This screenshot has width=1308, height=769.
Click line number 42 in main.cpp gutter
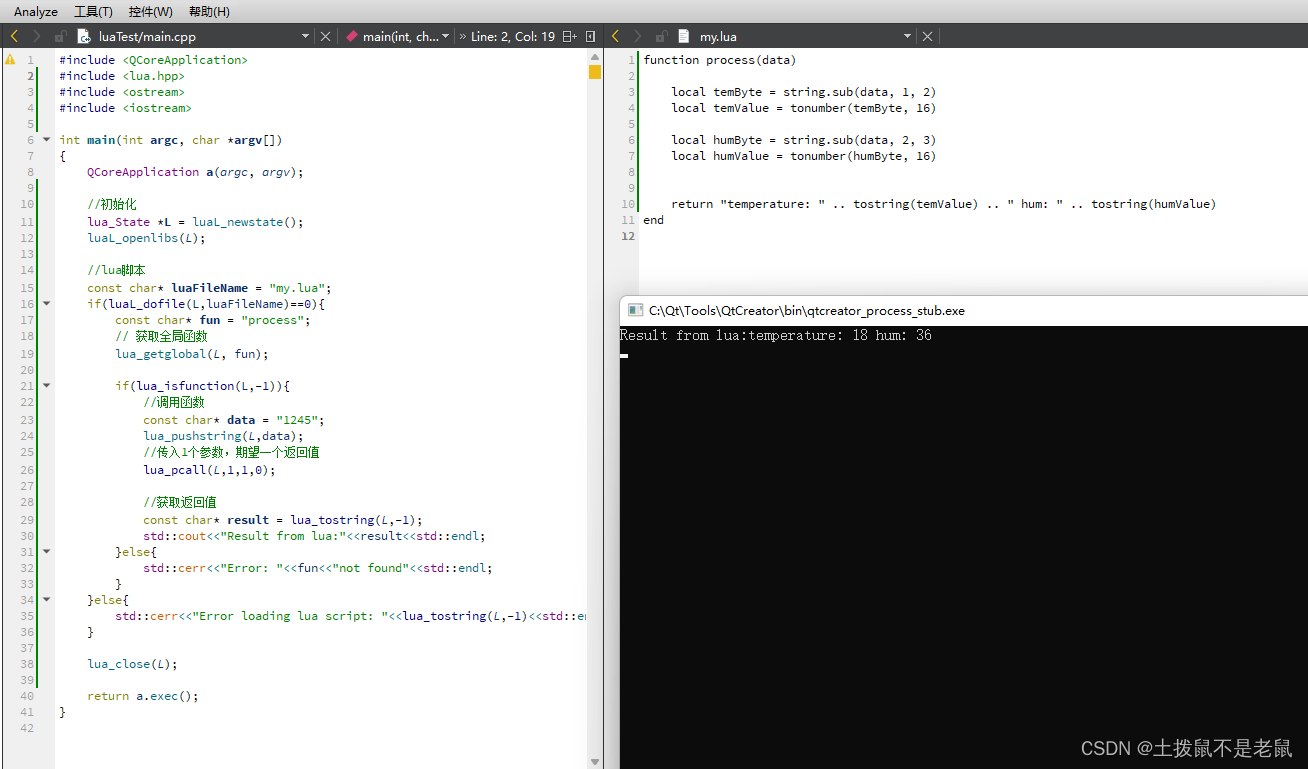click(27, 728)
